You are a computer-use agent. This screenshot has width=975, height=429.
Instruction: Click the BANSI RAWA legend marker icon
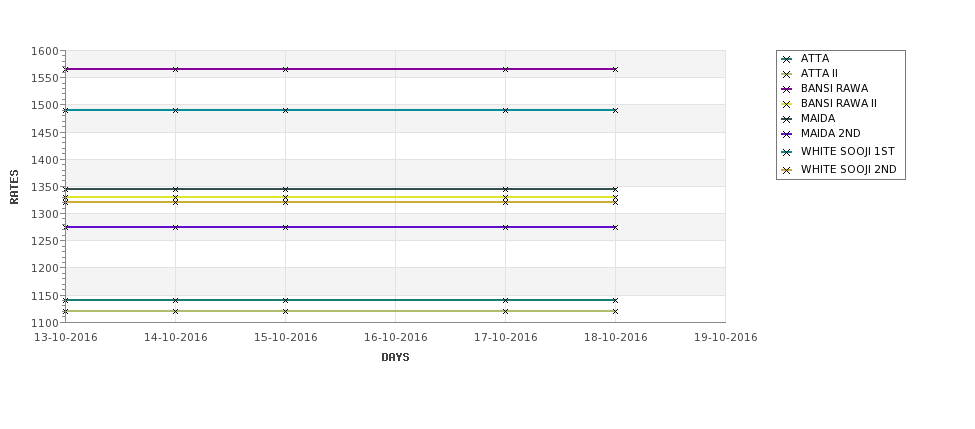point(787,89)
